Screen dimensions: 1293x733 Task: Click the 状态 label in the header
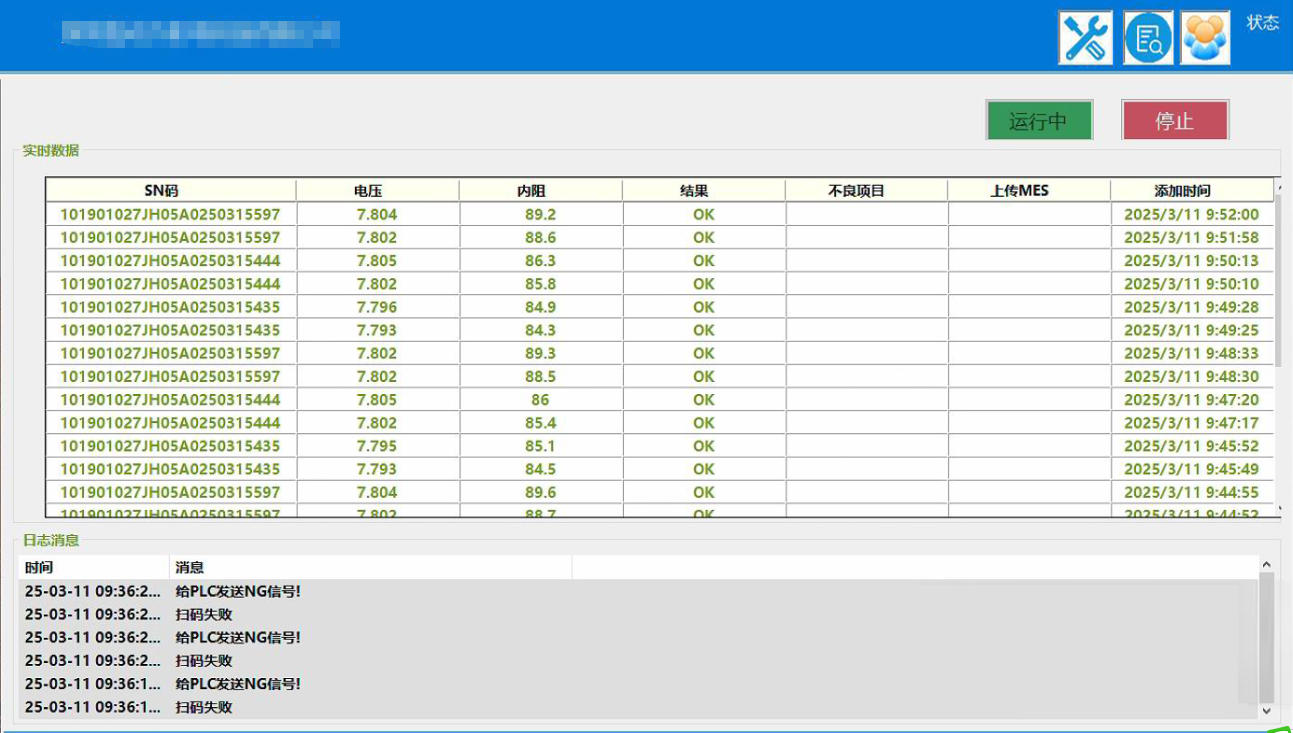point(1262,23)
